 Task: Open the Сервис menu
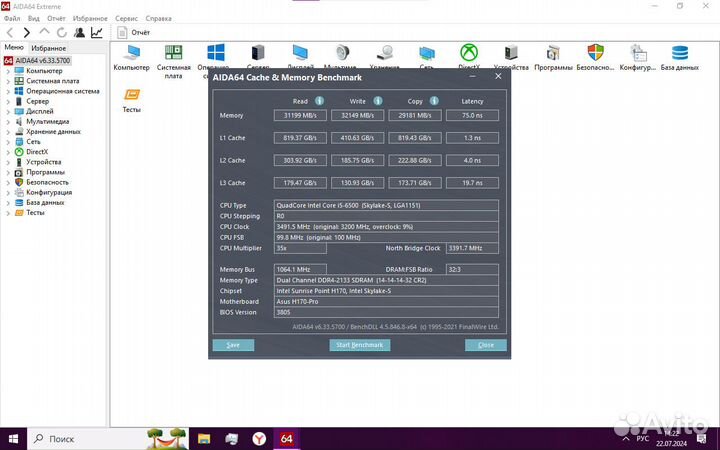coord(126,18)
